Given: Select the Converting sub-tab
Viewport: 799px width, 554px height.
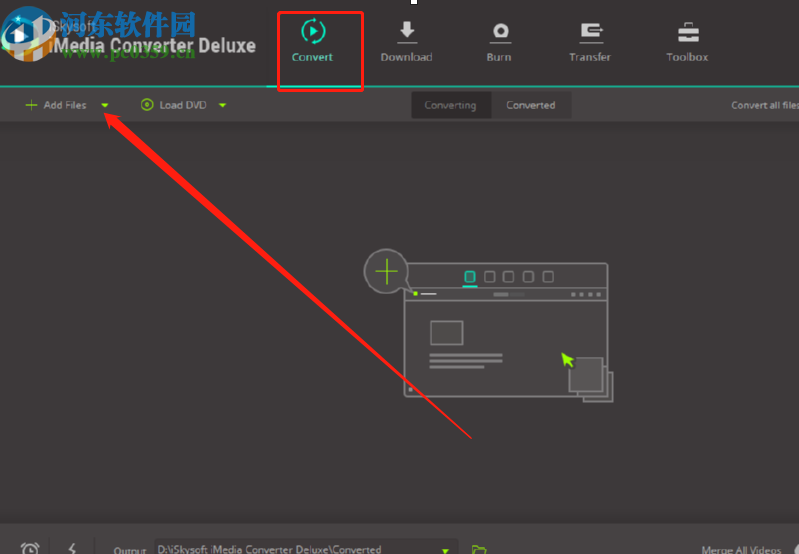Looking at the screenshot, I should (450, 105).
